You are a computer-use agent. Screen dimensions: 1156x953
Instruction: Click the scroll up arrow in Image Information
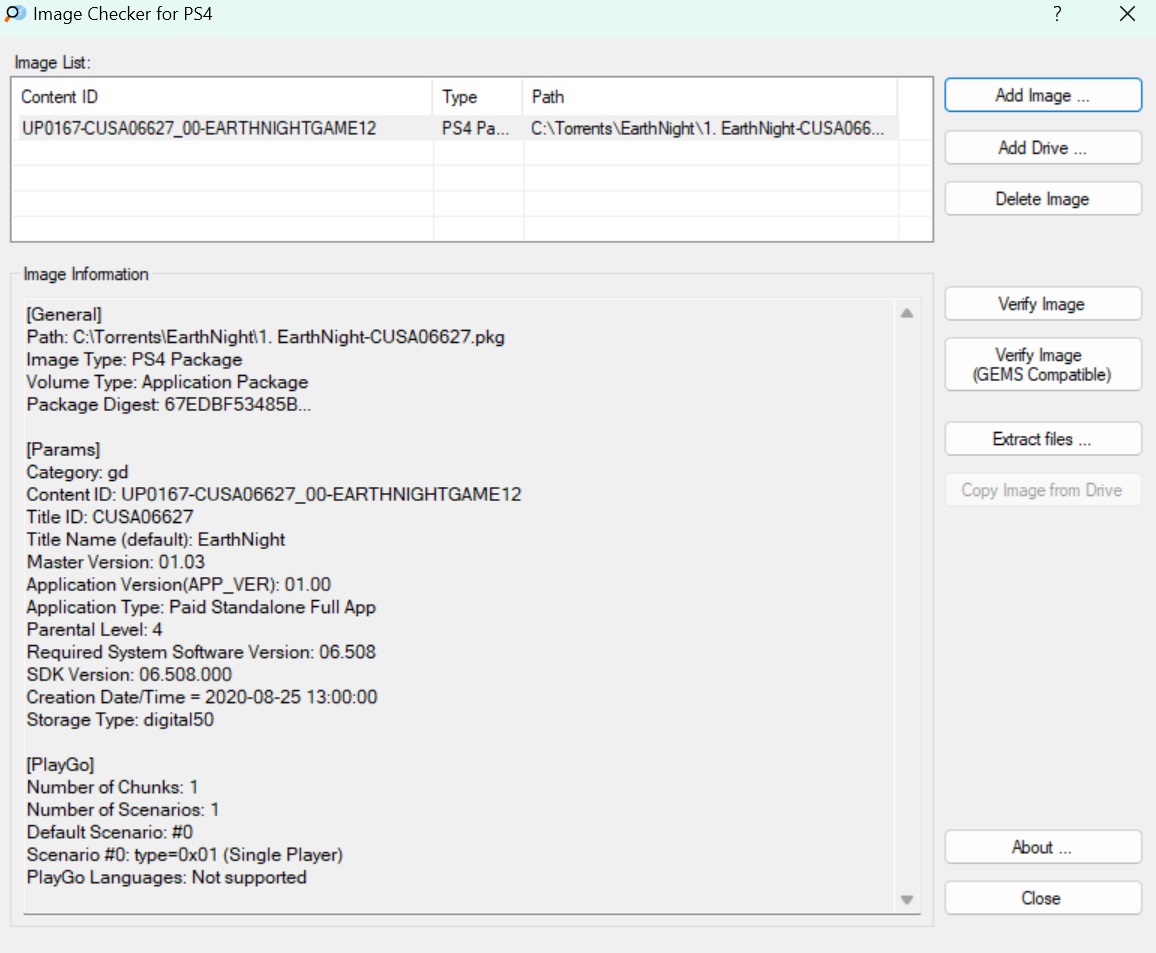click(907, 313)
